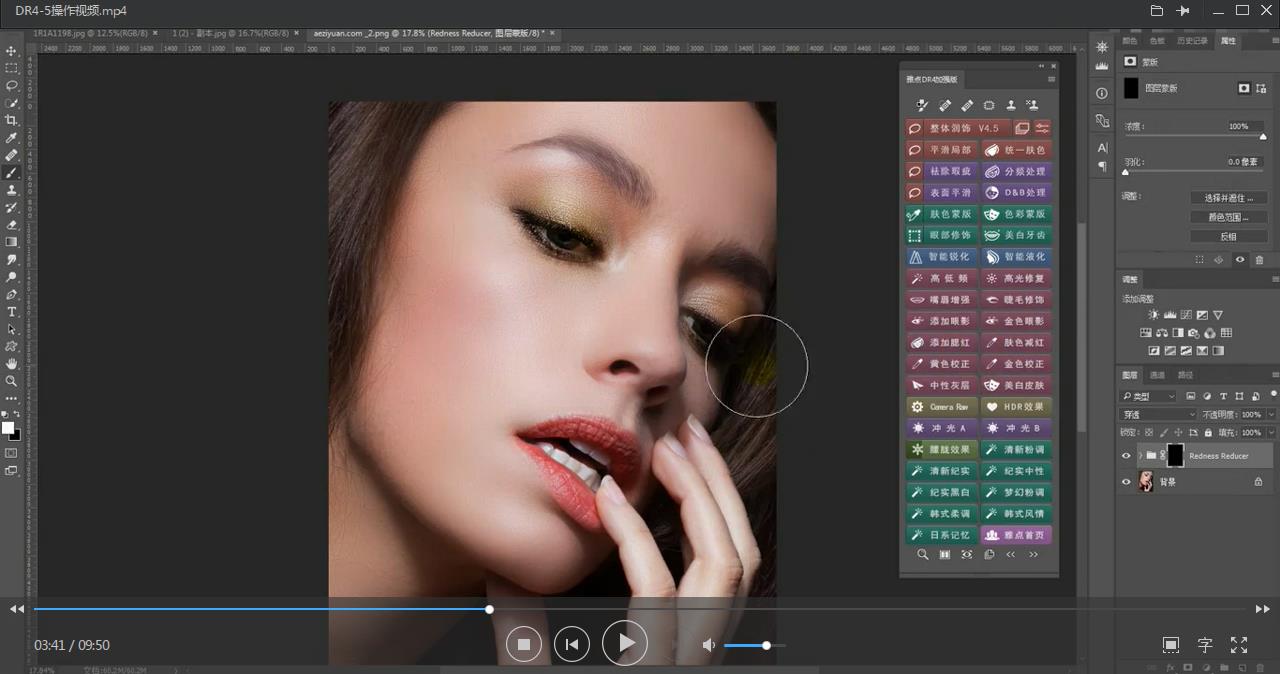Collapse the DR4 panel with double arrows
The height and width of the screenshot is (674, 1280).
[1041, 66]
